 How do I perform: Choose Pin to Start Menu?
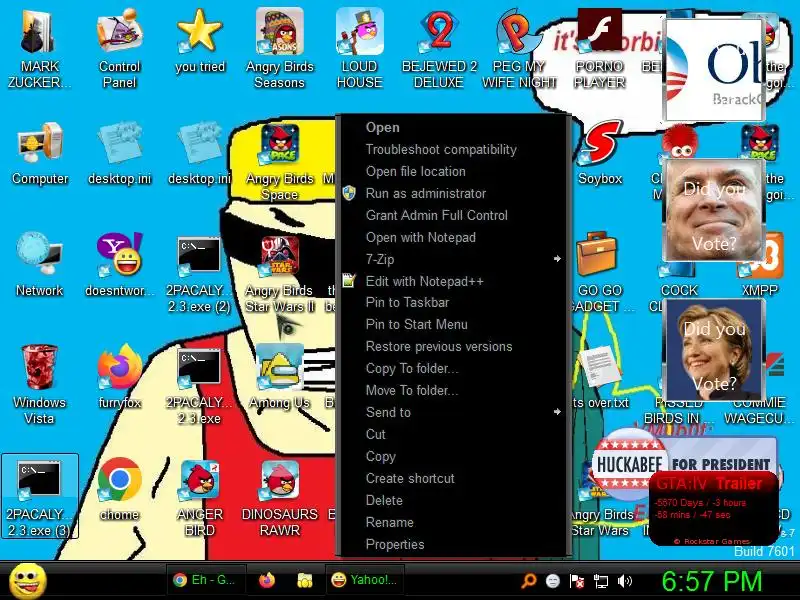pos(454,324)
